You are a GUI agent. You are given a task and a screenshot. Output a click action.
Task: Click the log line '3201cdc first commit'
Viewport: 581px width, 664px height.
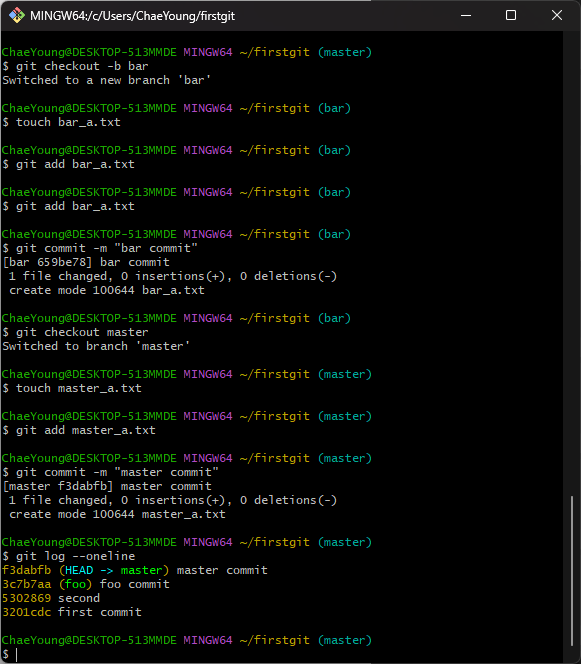tap(72, 612)
